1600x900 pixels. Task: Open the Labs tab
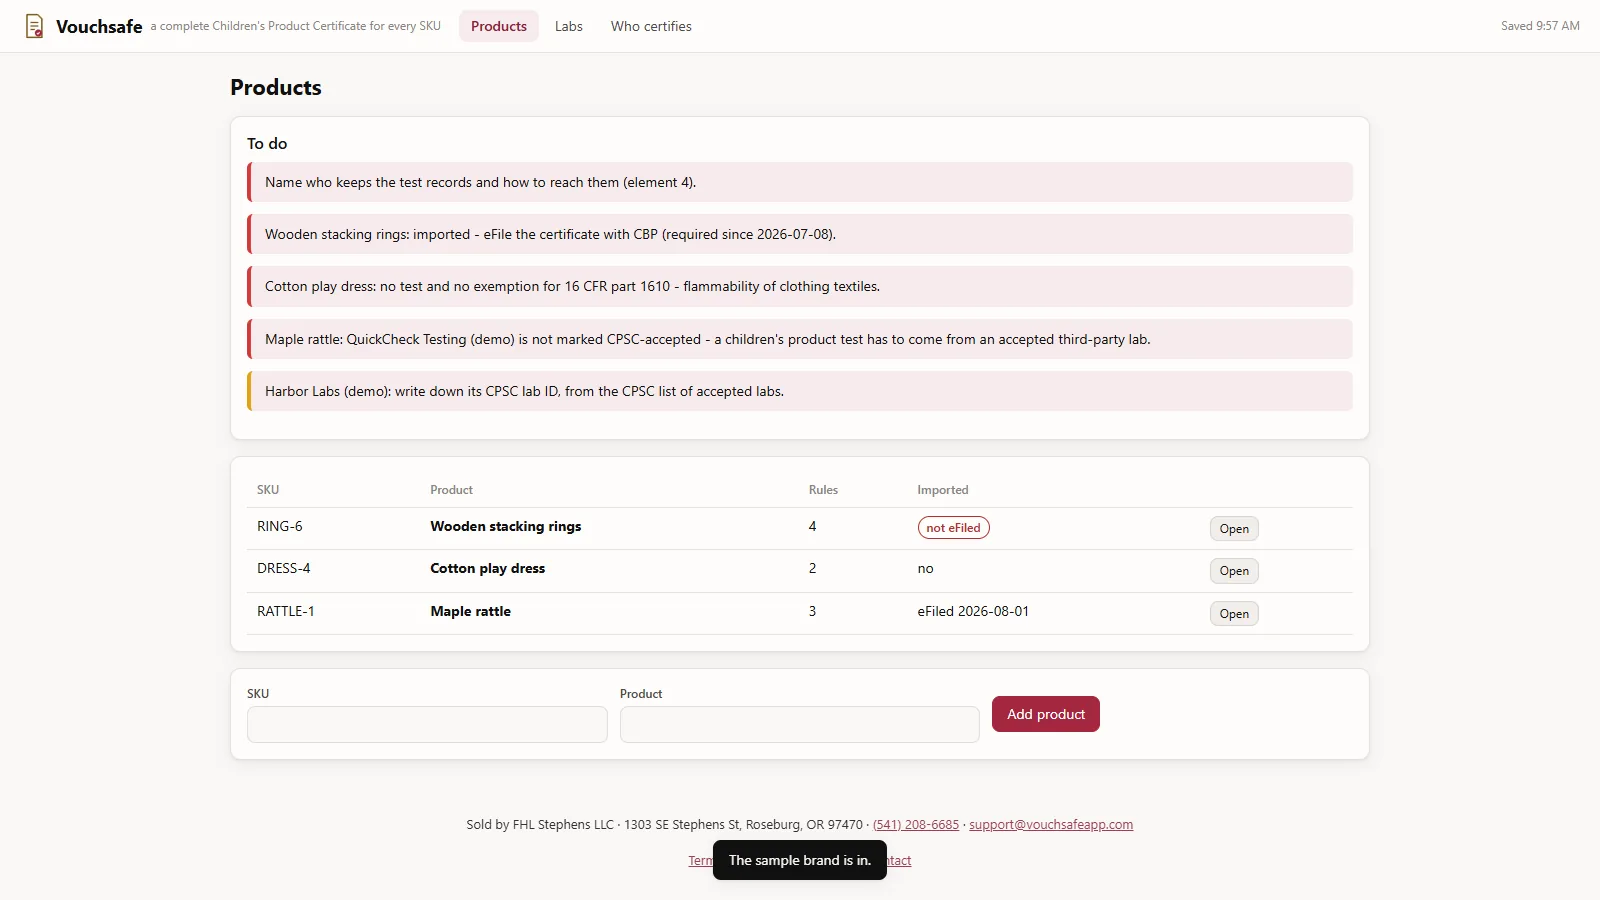pos(569,26)
